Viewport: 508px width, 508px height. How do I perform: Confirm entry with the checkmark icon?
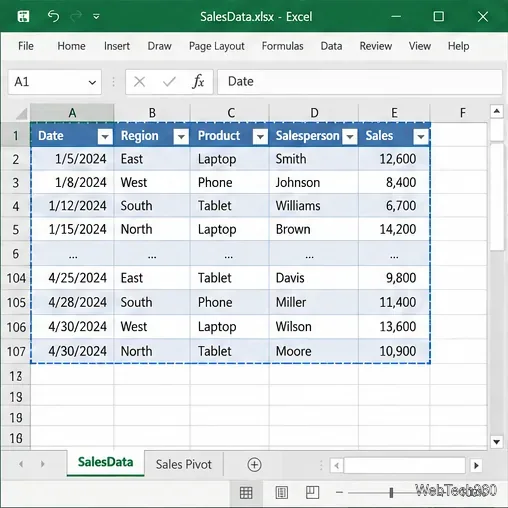pyautogui.click(x=169, y=82)
